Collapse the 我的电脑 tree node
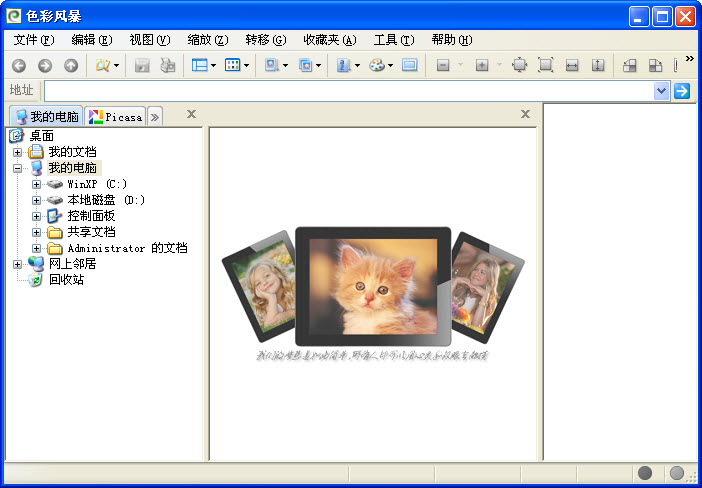This screenshot has height=488, width=702. (x=17, y=168)
